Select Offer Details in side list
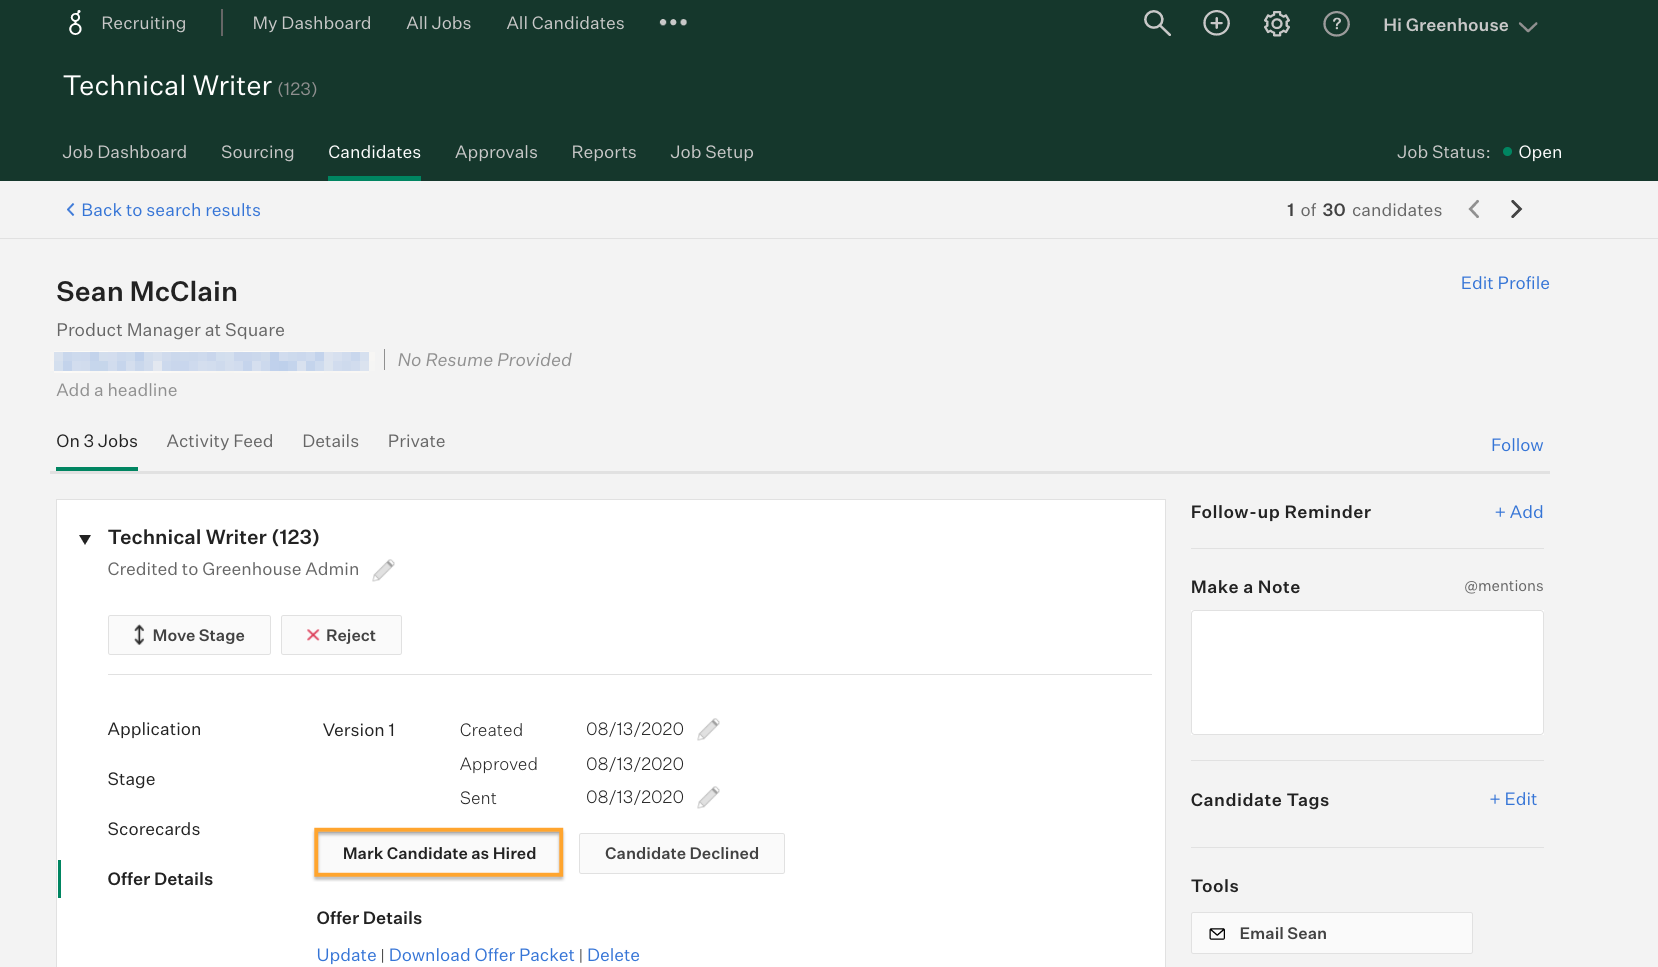Viewport: 1658px width, 967px height. [x=160, y=879]
